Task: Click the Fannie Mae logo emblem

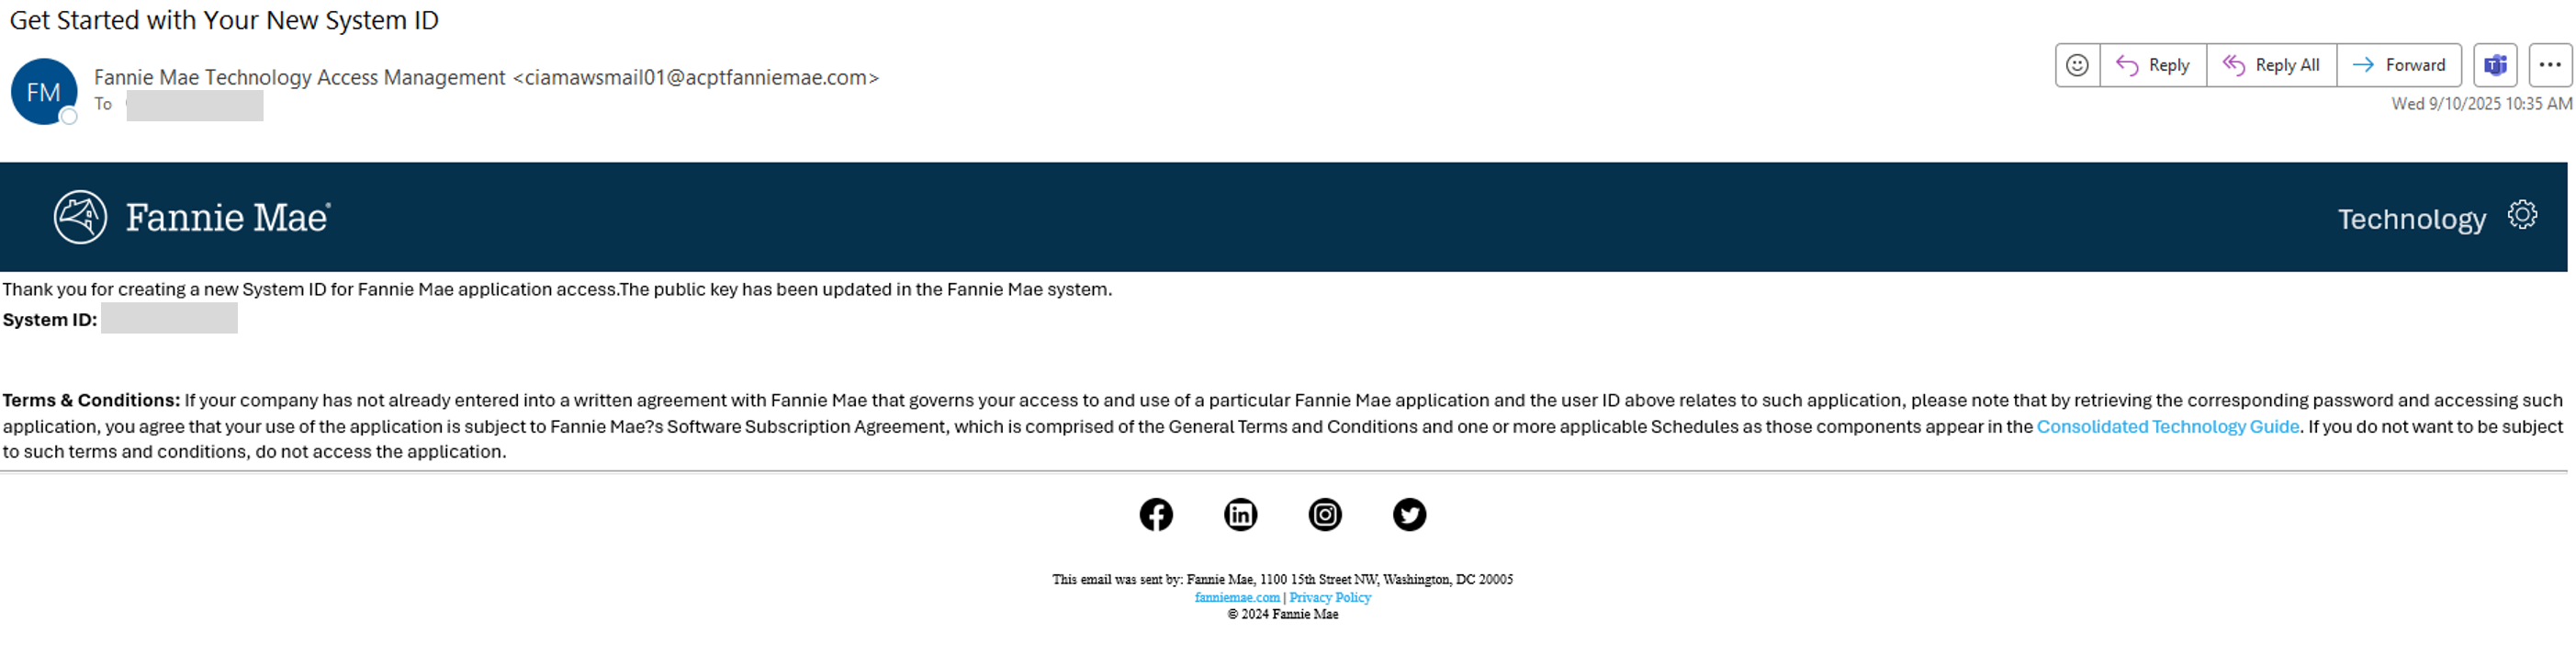Action: click(x=80, y=217)
